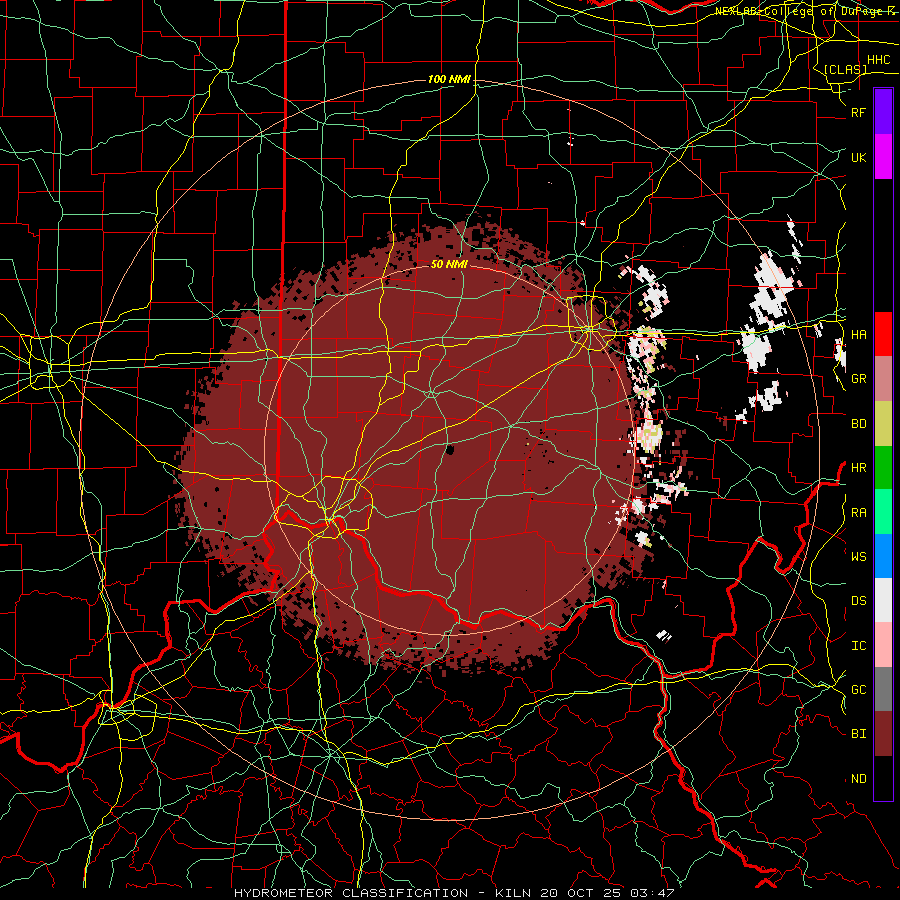Viewport: 900px width, 900px height.
Task: Click the UK legend label
Action: pyautogui.click(x=858, y=158)
